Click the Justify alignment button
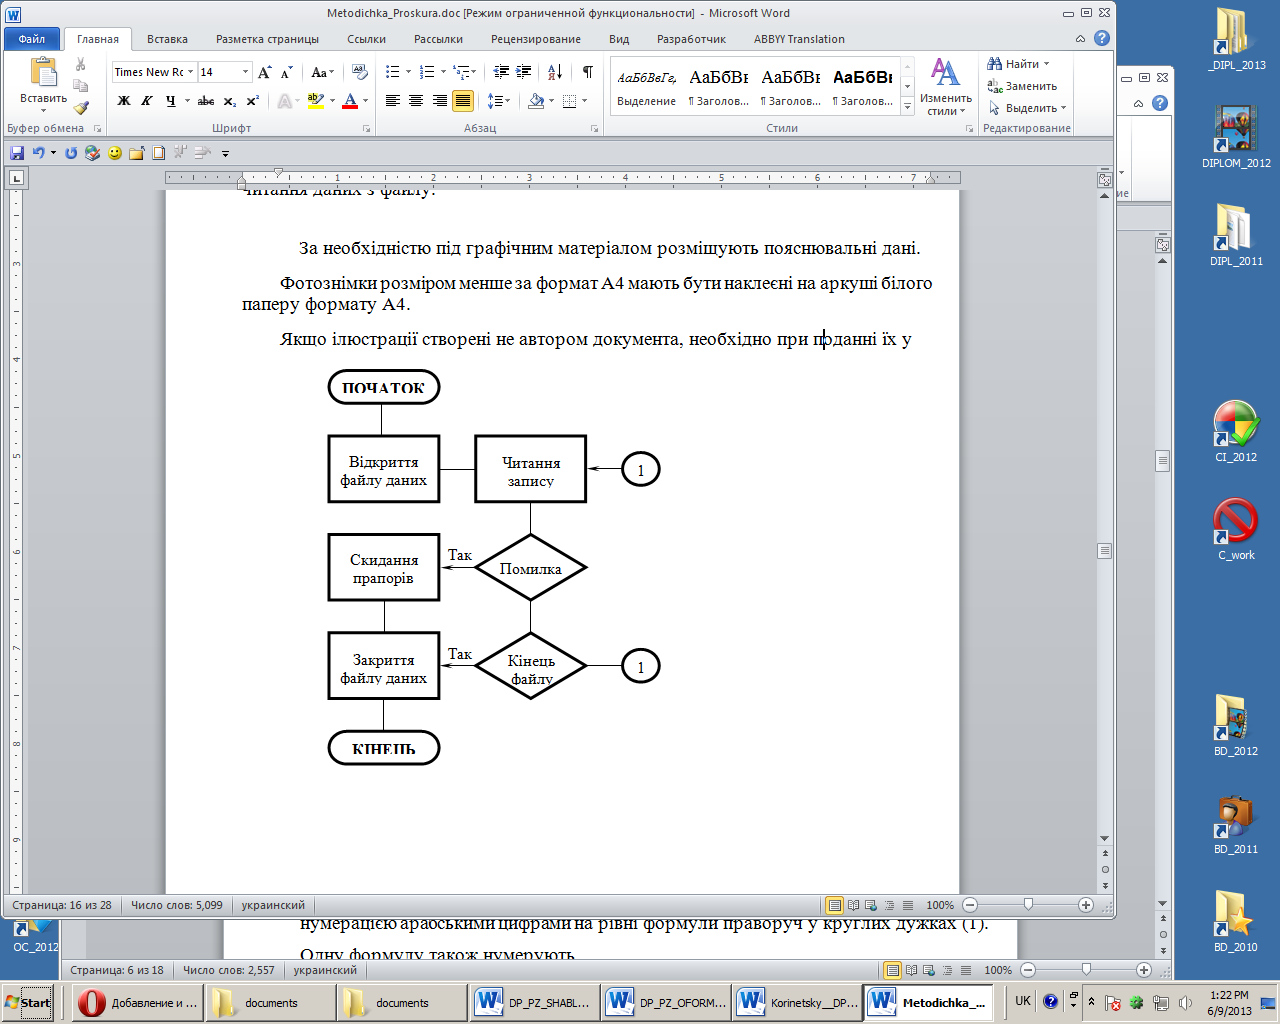The image size is (1280, 1024). pyautogui.click(x=462, y=101)
